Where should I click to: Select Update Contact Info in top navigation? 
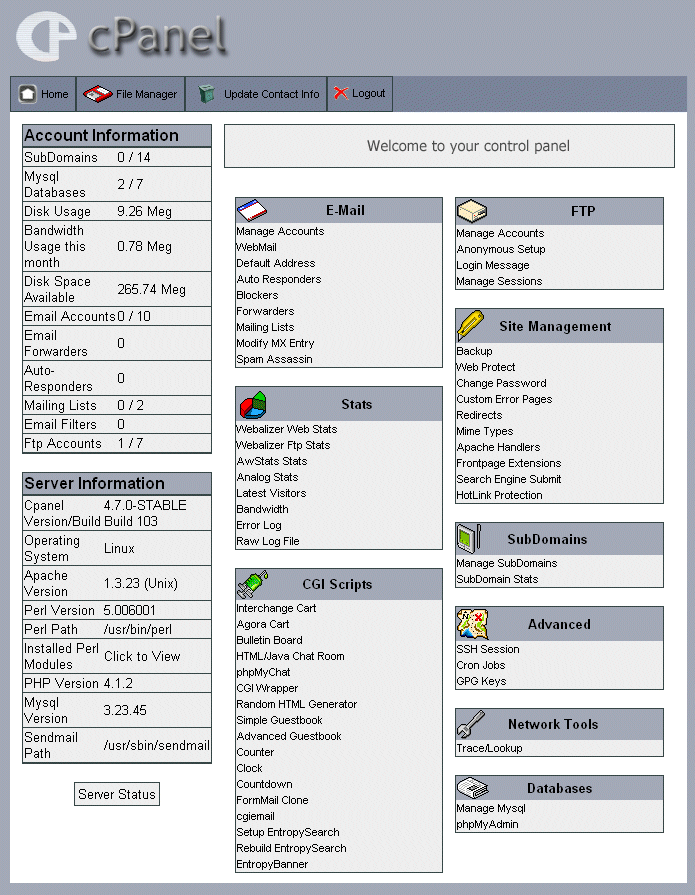(271, 94)
